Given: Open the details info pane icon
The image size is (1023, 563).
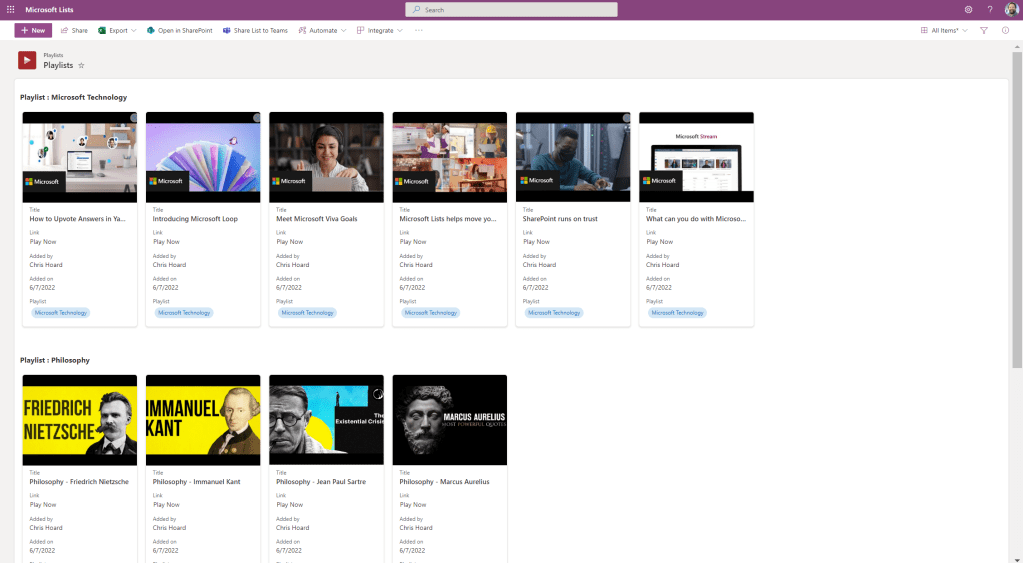Looking at the screenshot, I should pyautogui.click(x=1005, y=31).
